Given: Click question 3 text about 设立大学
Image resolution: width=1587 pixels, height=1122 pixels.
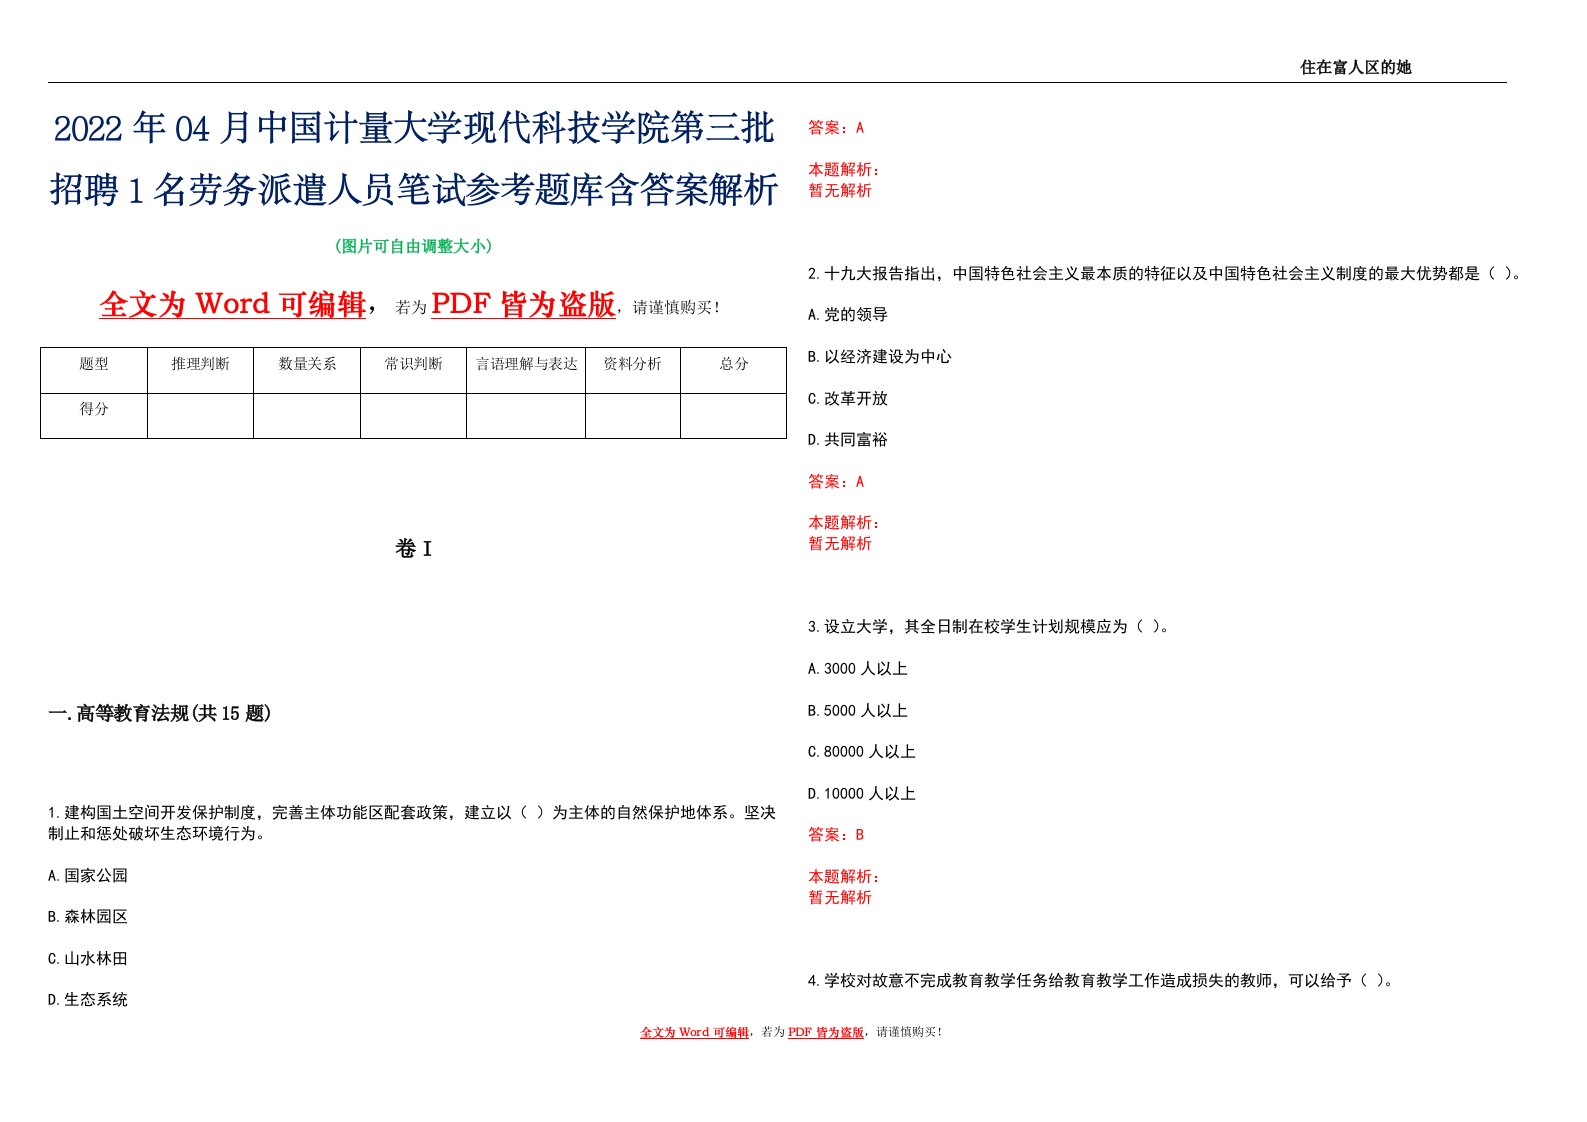Looking at the screenshot, I should pos(989,626).
